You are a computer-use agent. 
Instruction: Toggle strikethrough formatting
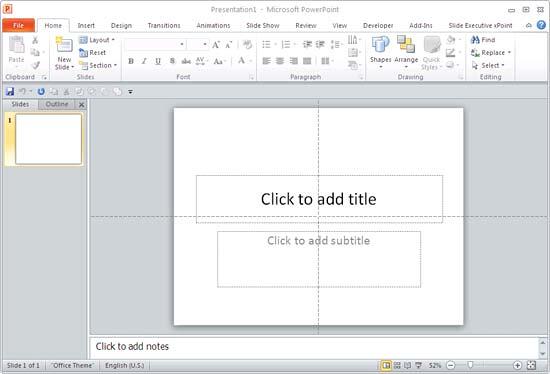186,61
